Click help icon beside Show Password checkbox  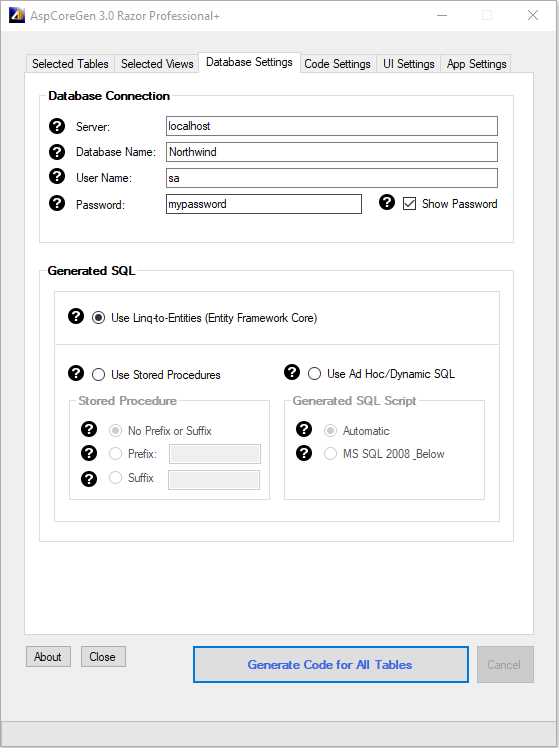[387, 202]
